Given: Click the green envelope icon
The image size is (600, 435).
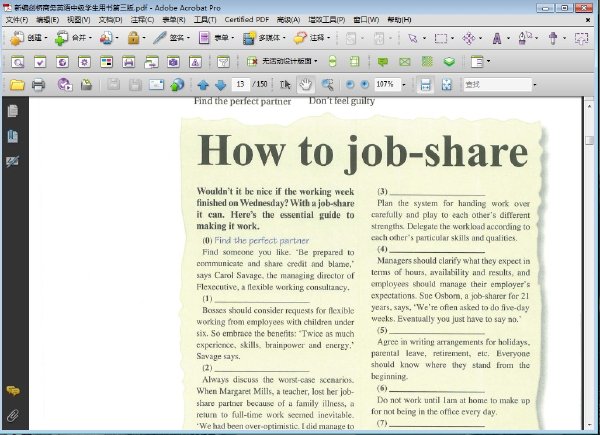Looking at the screenshot, I should click(x=405, y=62).
